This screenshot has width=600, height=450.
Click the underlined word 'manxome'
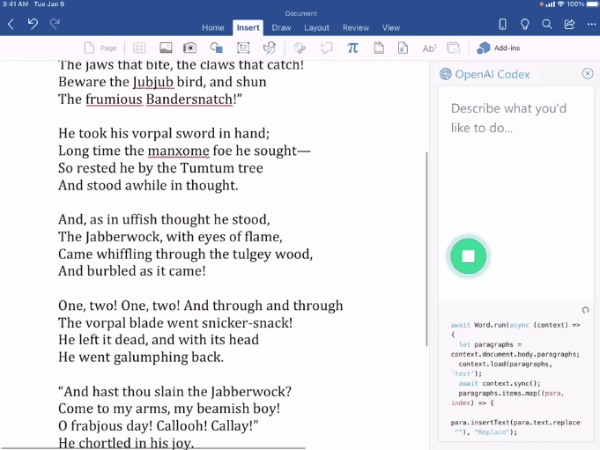178,151
